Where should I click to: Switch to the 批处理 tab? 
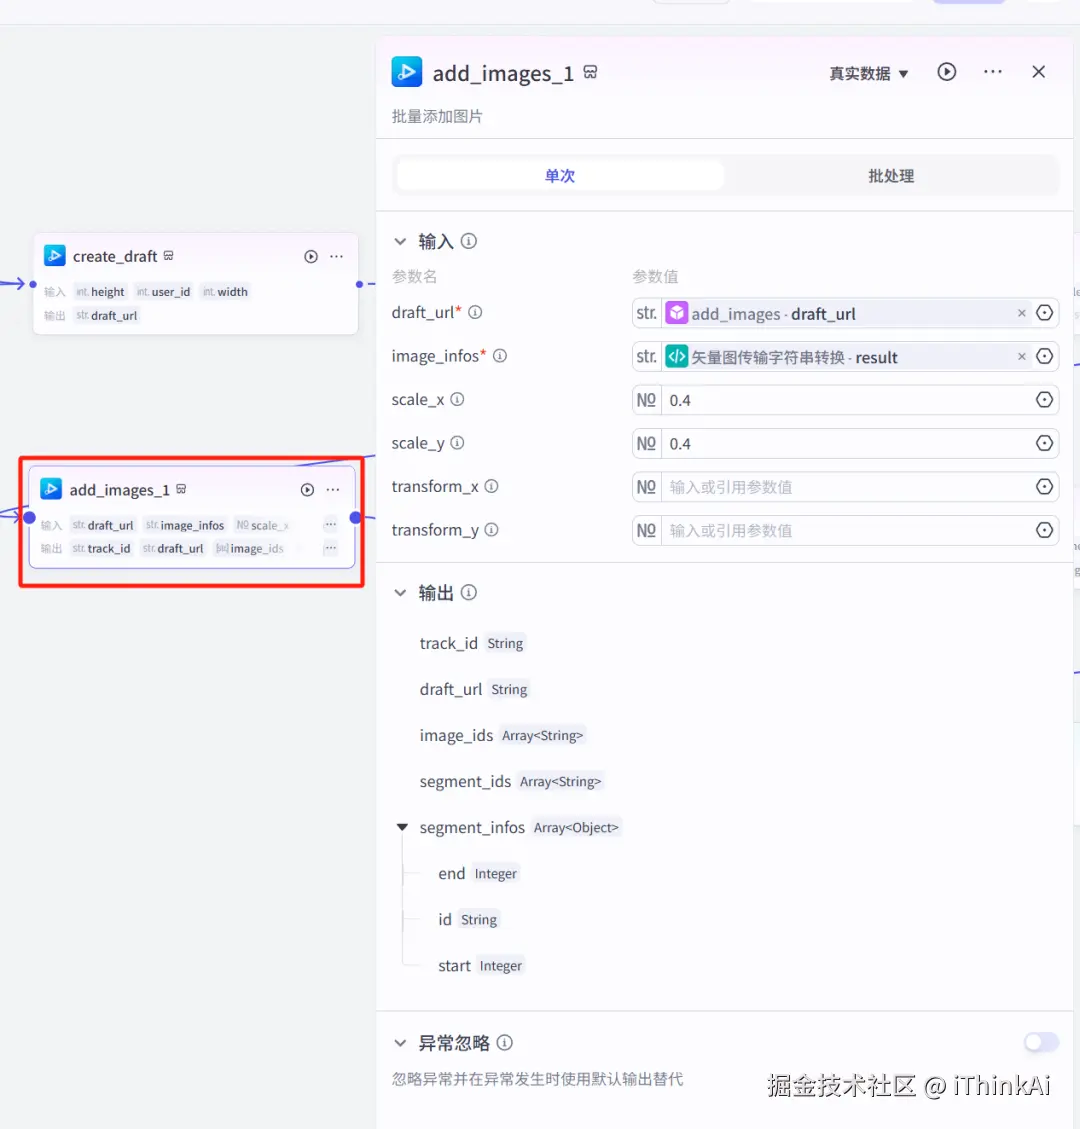[x=889, y=175]
